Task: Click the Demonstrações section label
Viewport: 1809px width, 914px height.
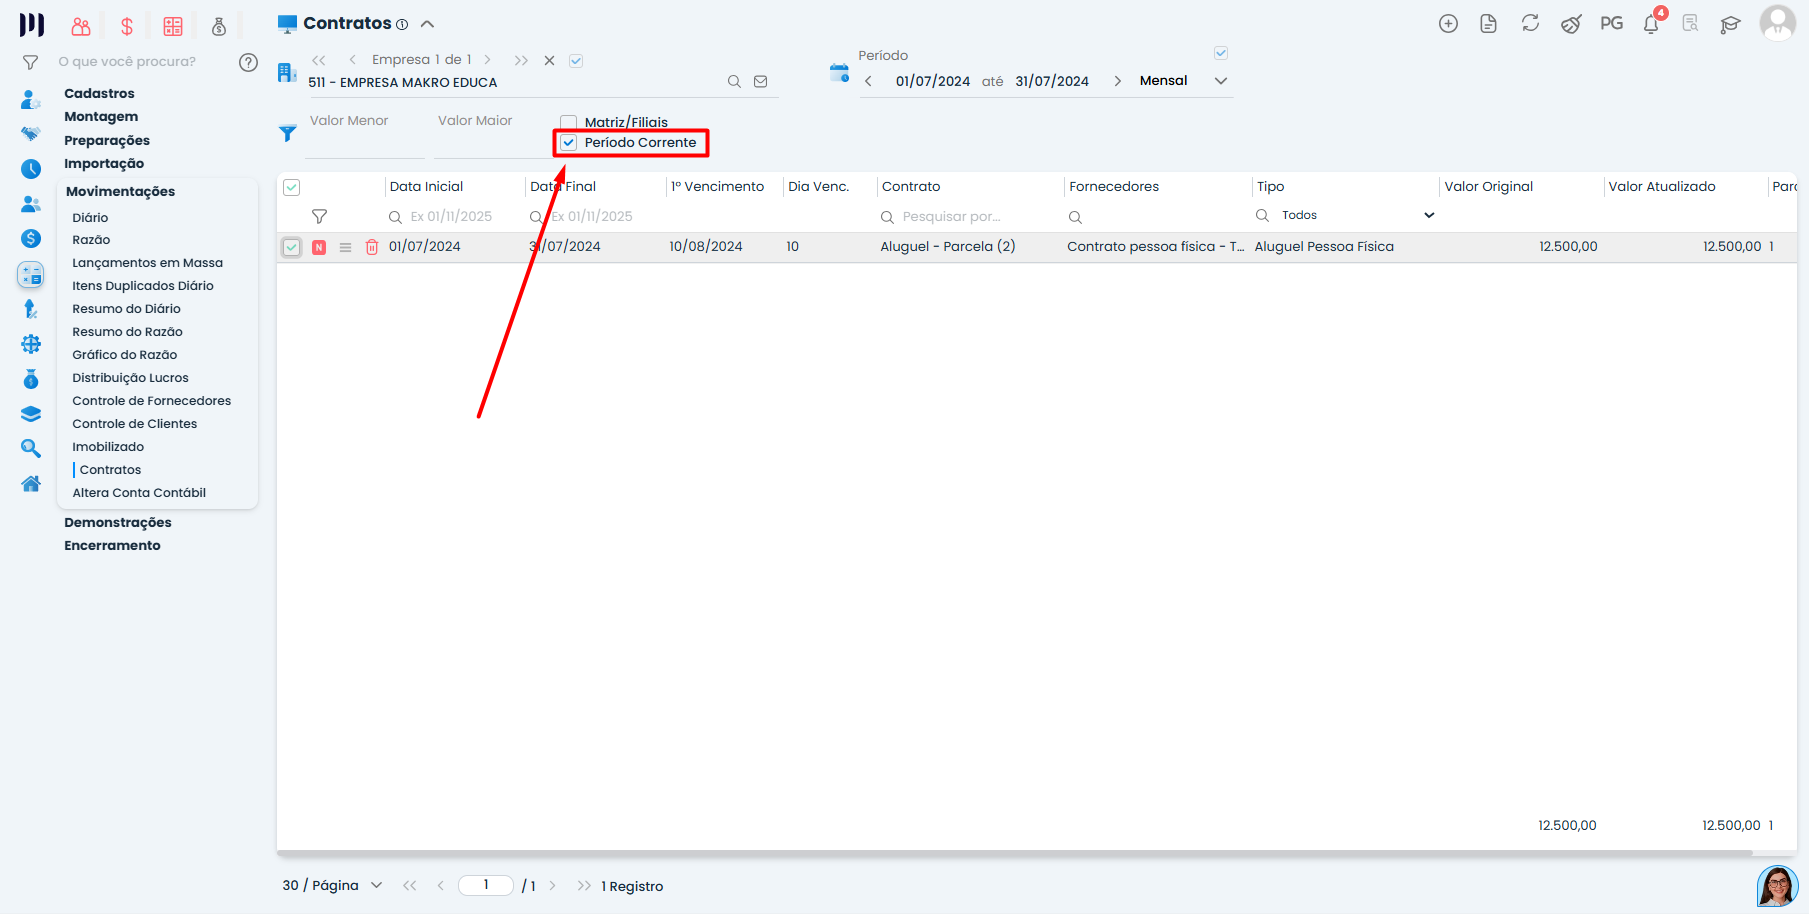Action: click(x=117, y=522)
